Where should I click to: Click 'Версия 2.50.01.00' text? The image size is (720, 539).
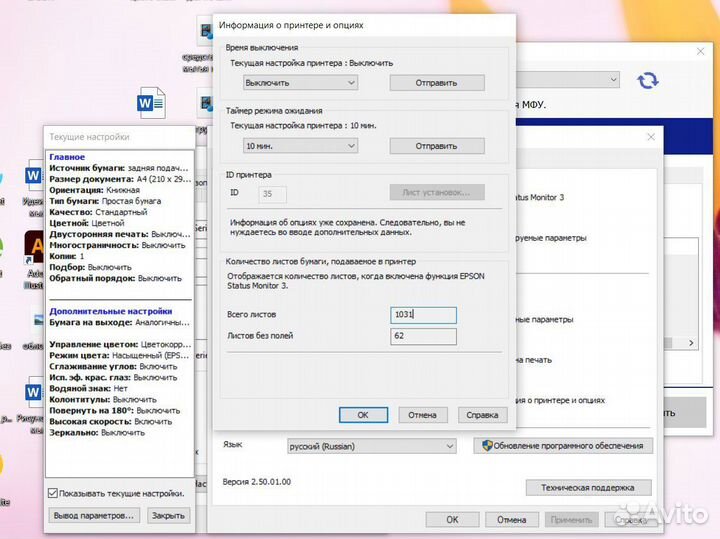(x=257, y=482)
